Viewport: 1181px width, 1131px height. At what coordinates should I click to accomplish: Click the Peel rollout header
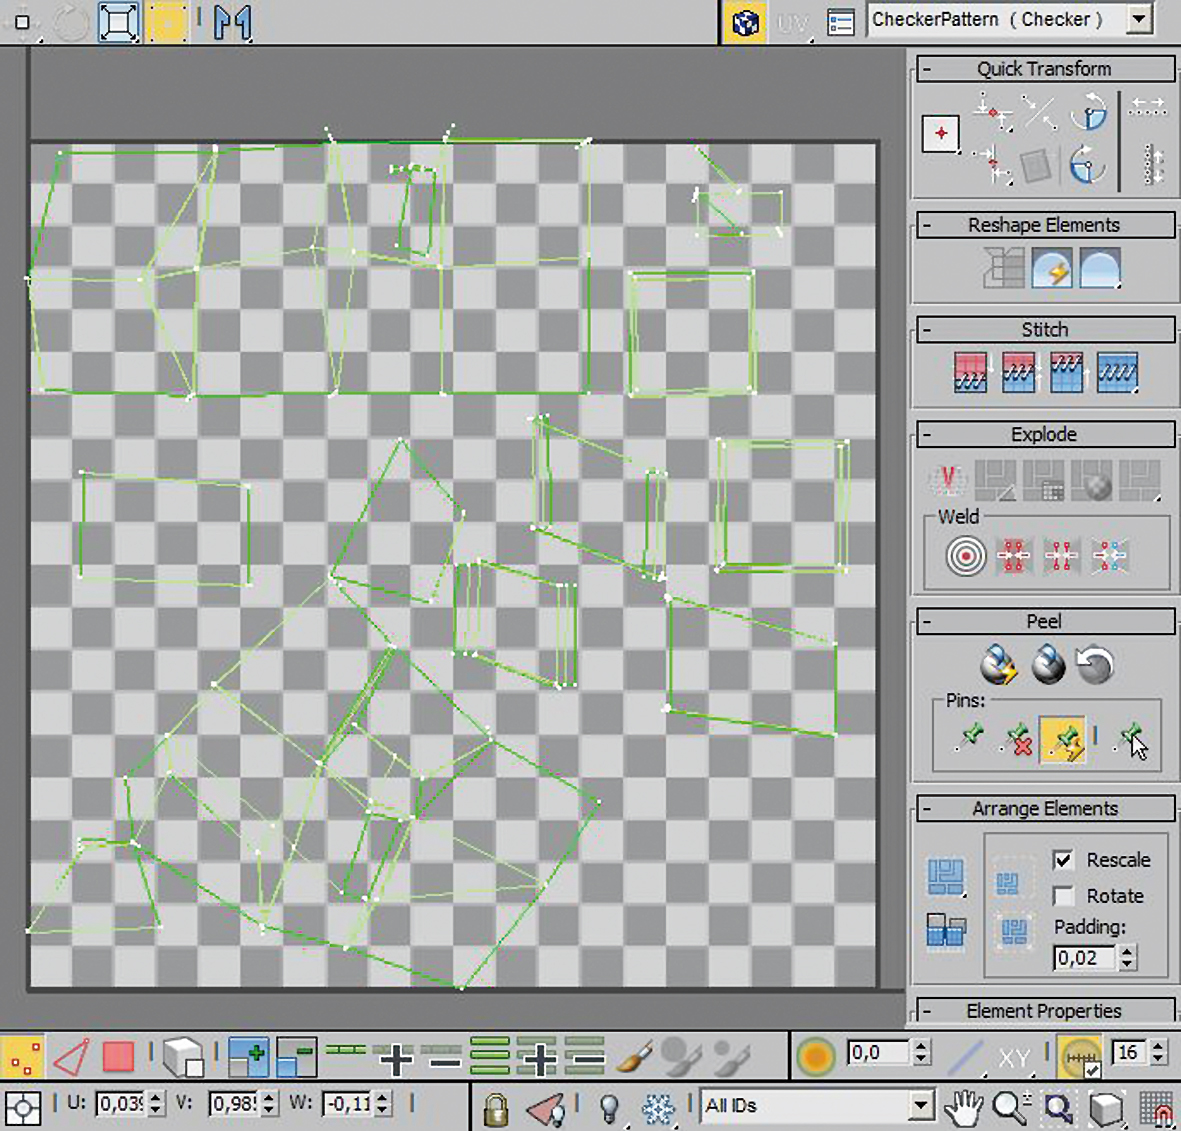[1044, 621]
